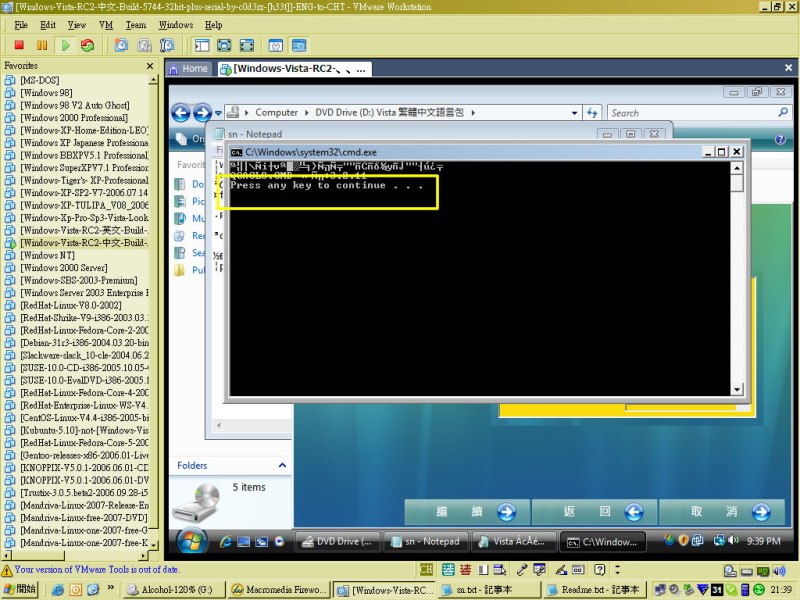Image resolution: width=800 pixels, height=600 pixels.
Task: Power off the VM with the red stop icon
Action: [x=19, y=45]
